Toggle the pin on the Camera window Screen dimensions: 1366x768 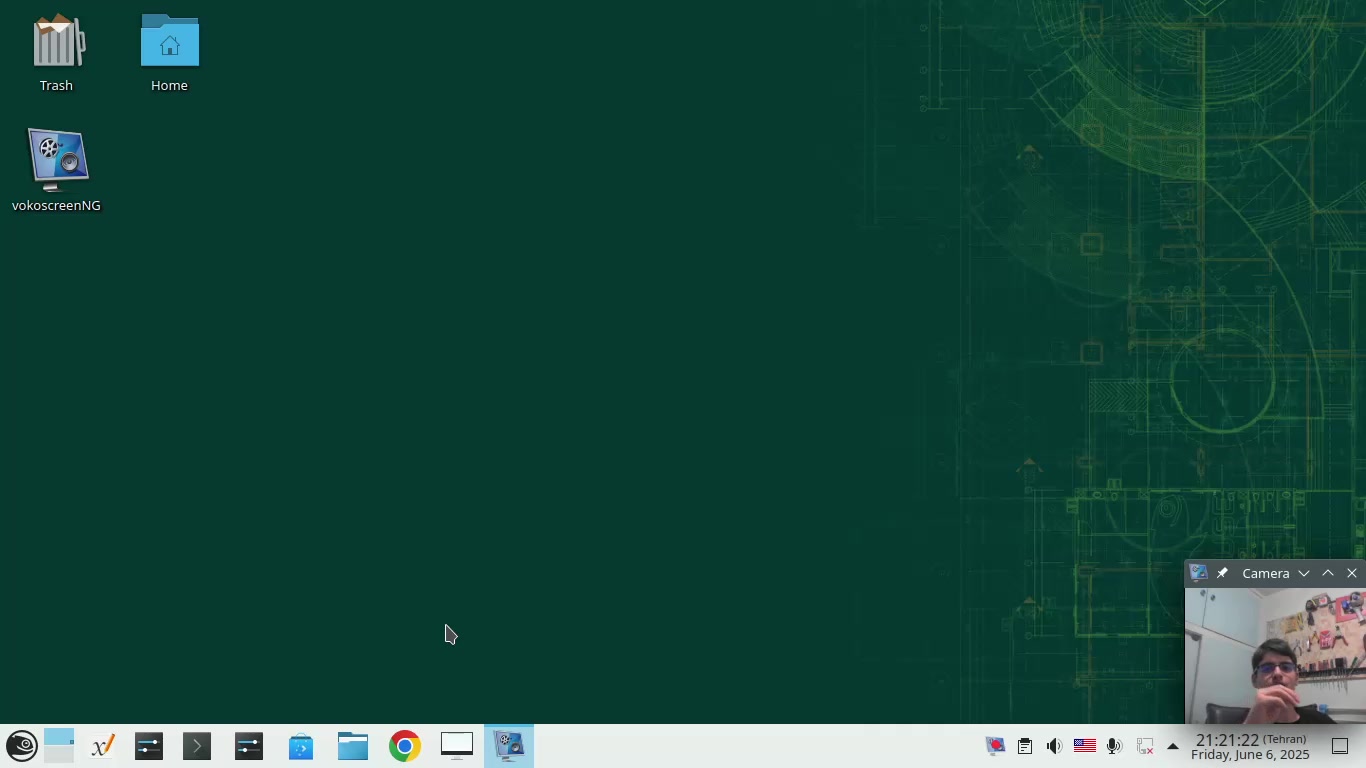pos(1222,573)
